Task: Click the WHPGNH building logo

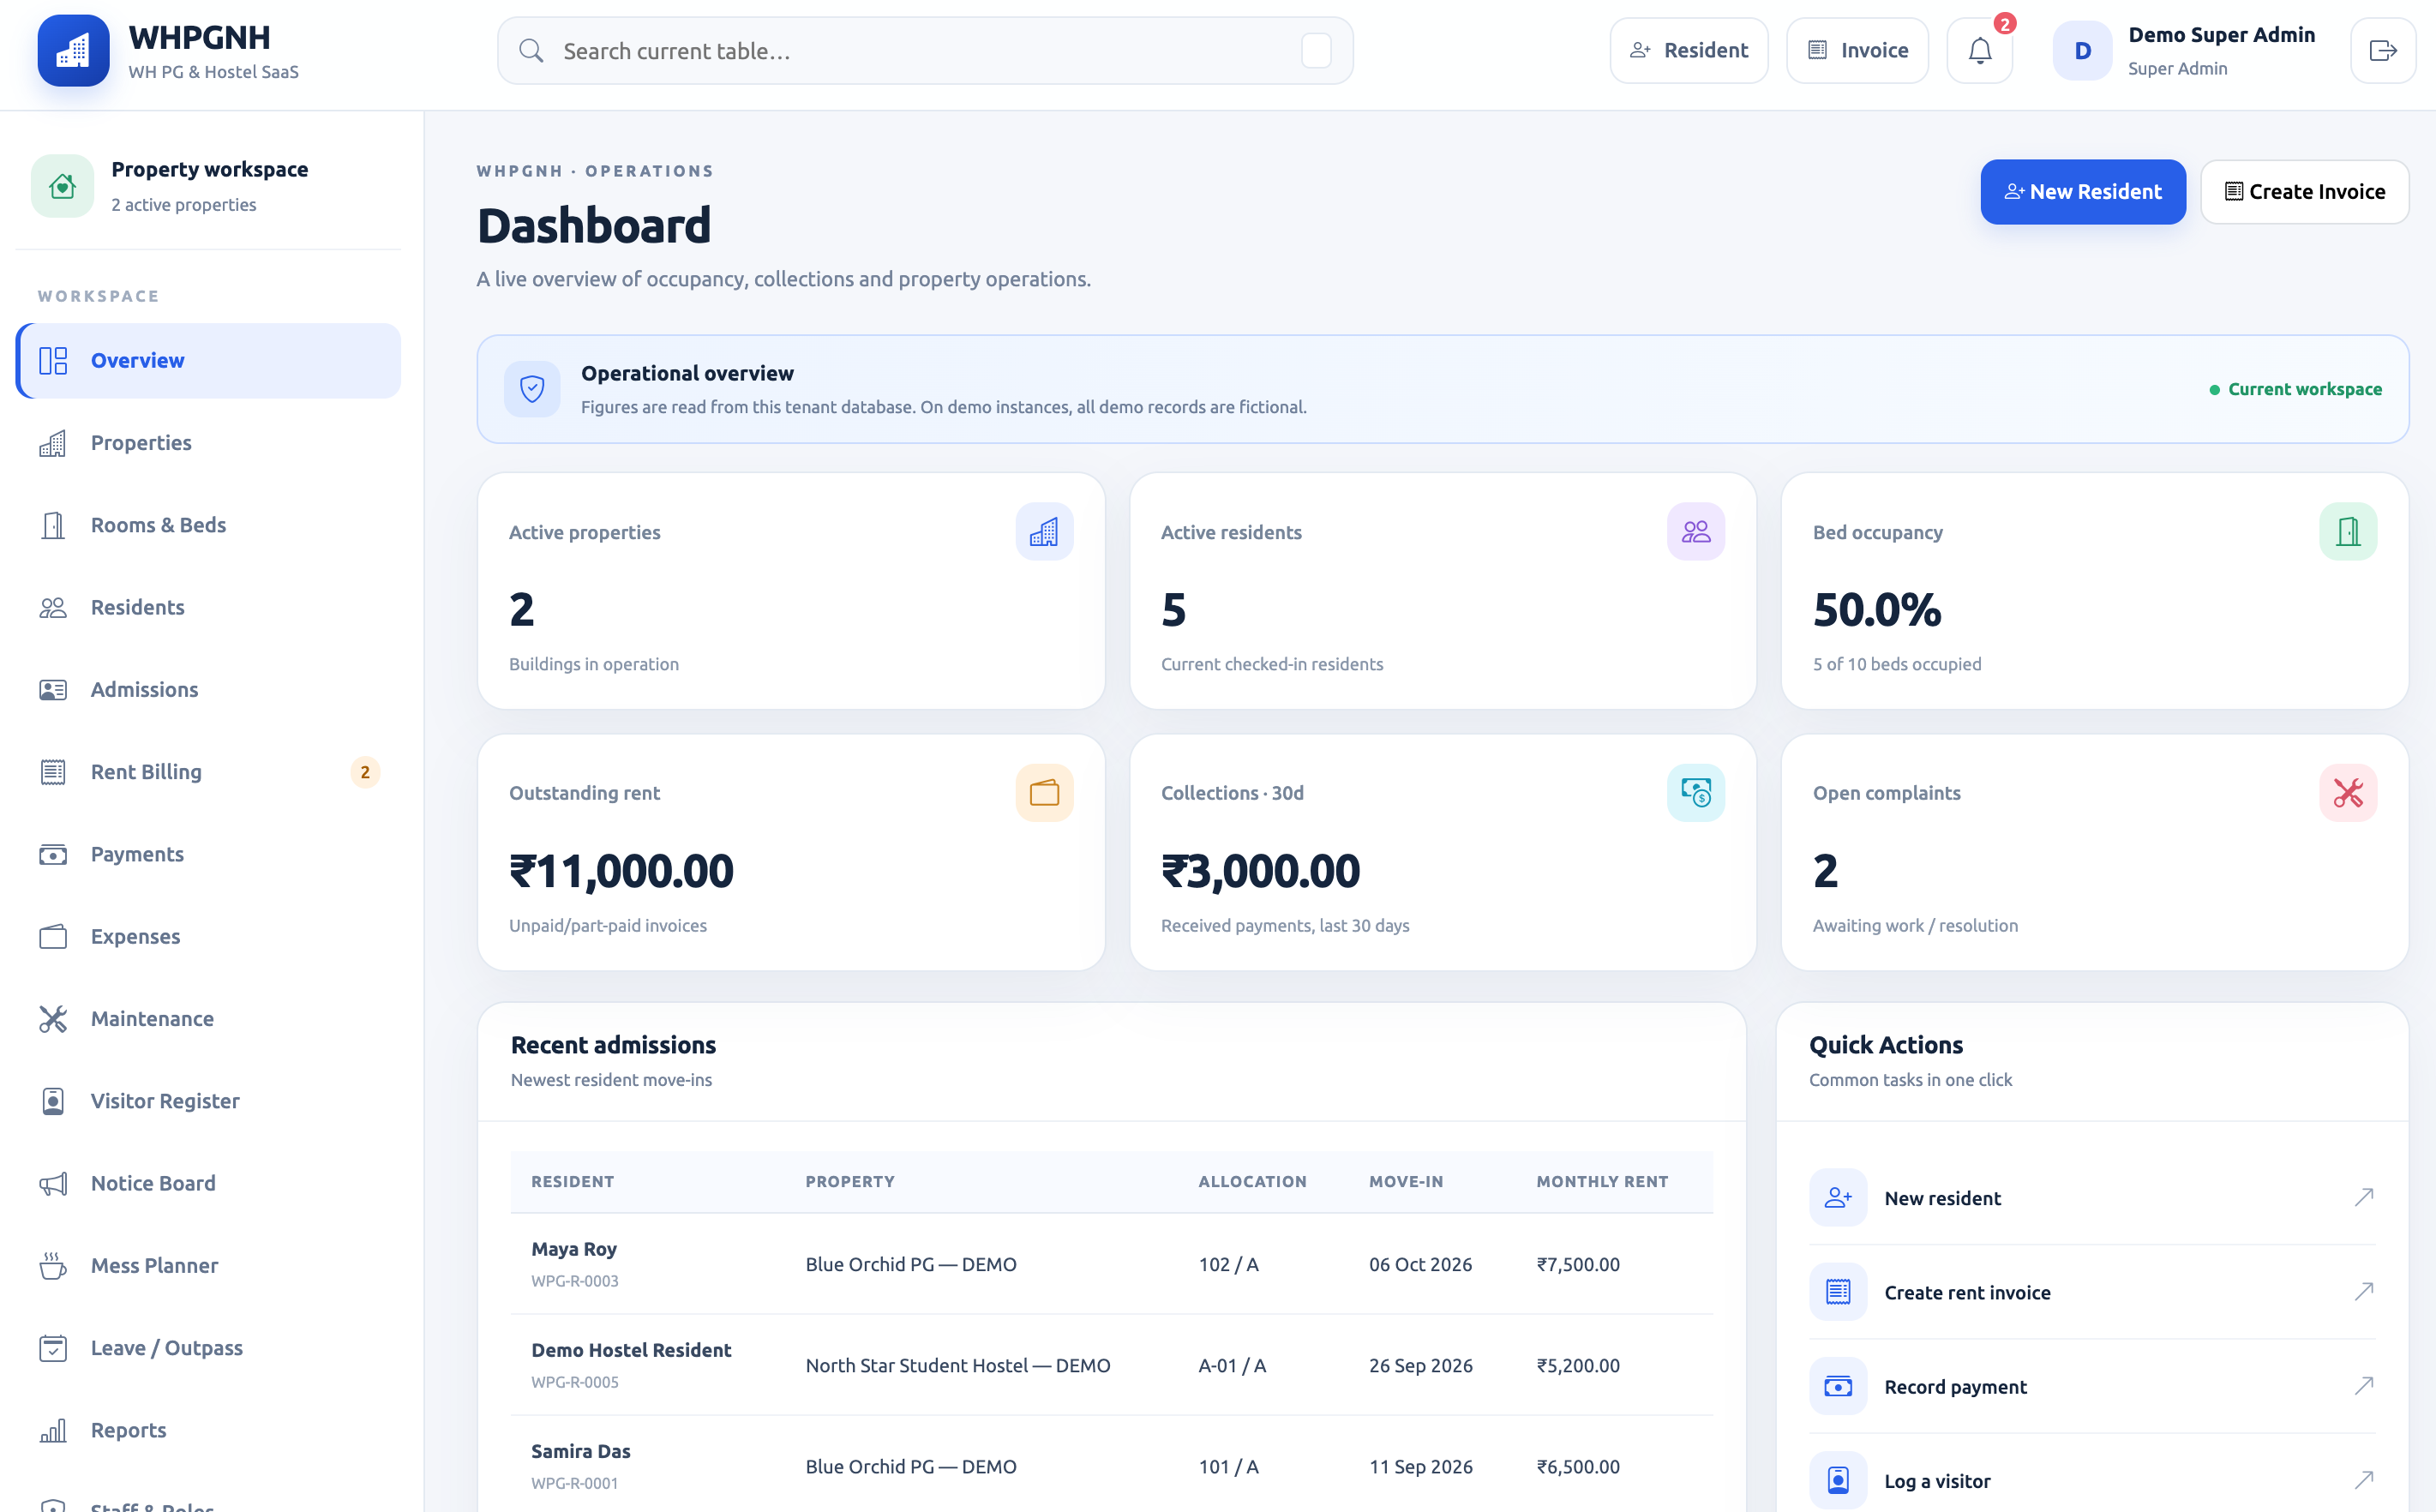Action: coord(73,50)
